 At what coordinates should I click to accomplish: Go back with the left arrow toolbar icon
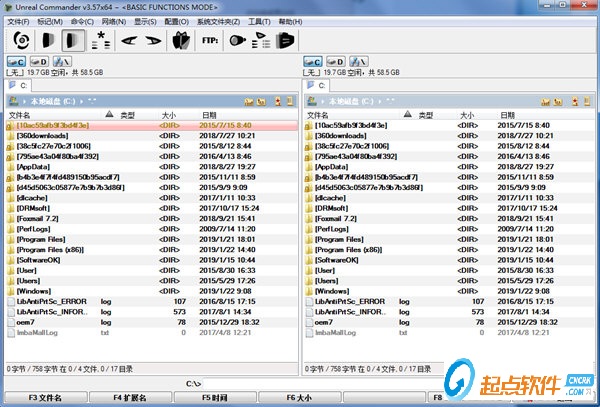[129, 41]
